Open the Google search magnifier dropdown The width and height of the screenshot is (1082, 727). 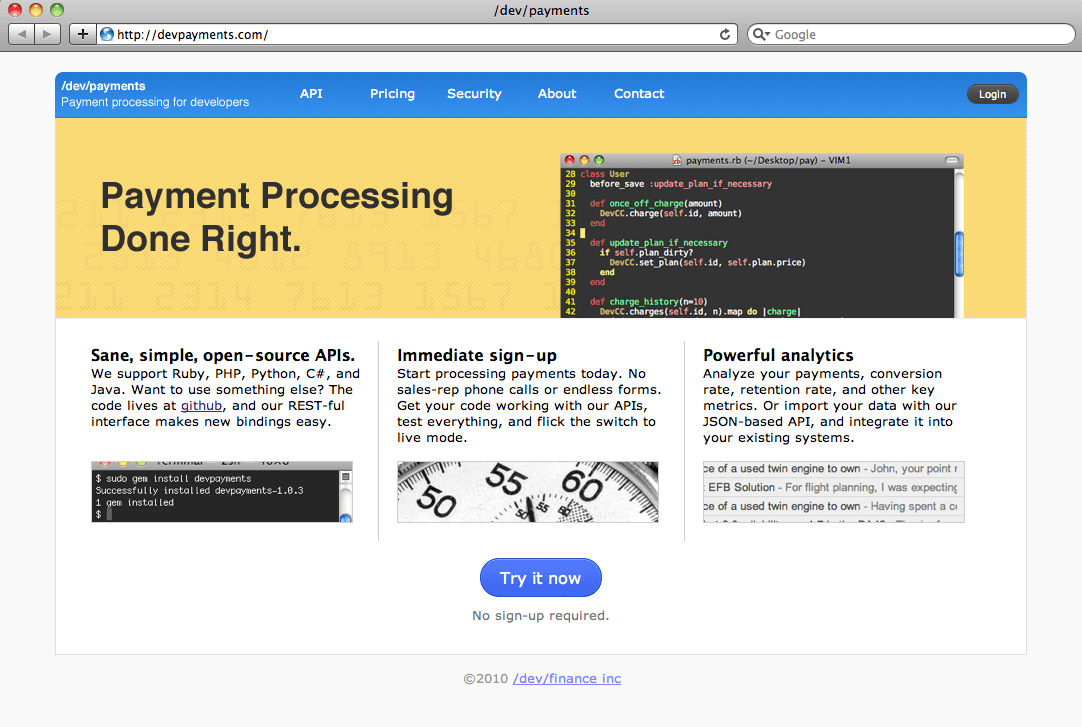pyautogui.click(x=762, y=34)
